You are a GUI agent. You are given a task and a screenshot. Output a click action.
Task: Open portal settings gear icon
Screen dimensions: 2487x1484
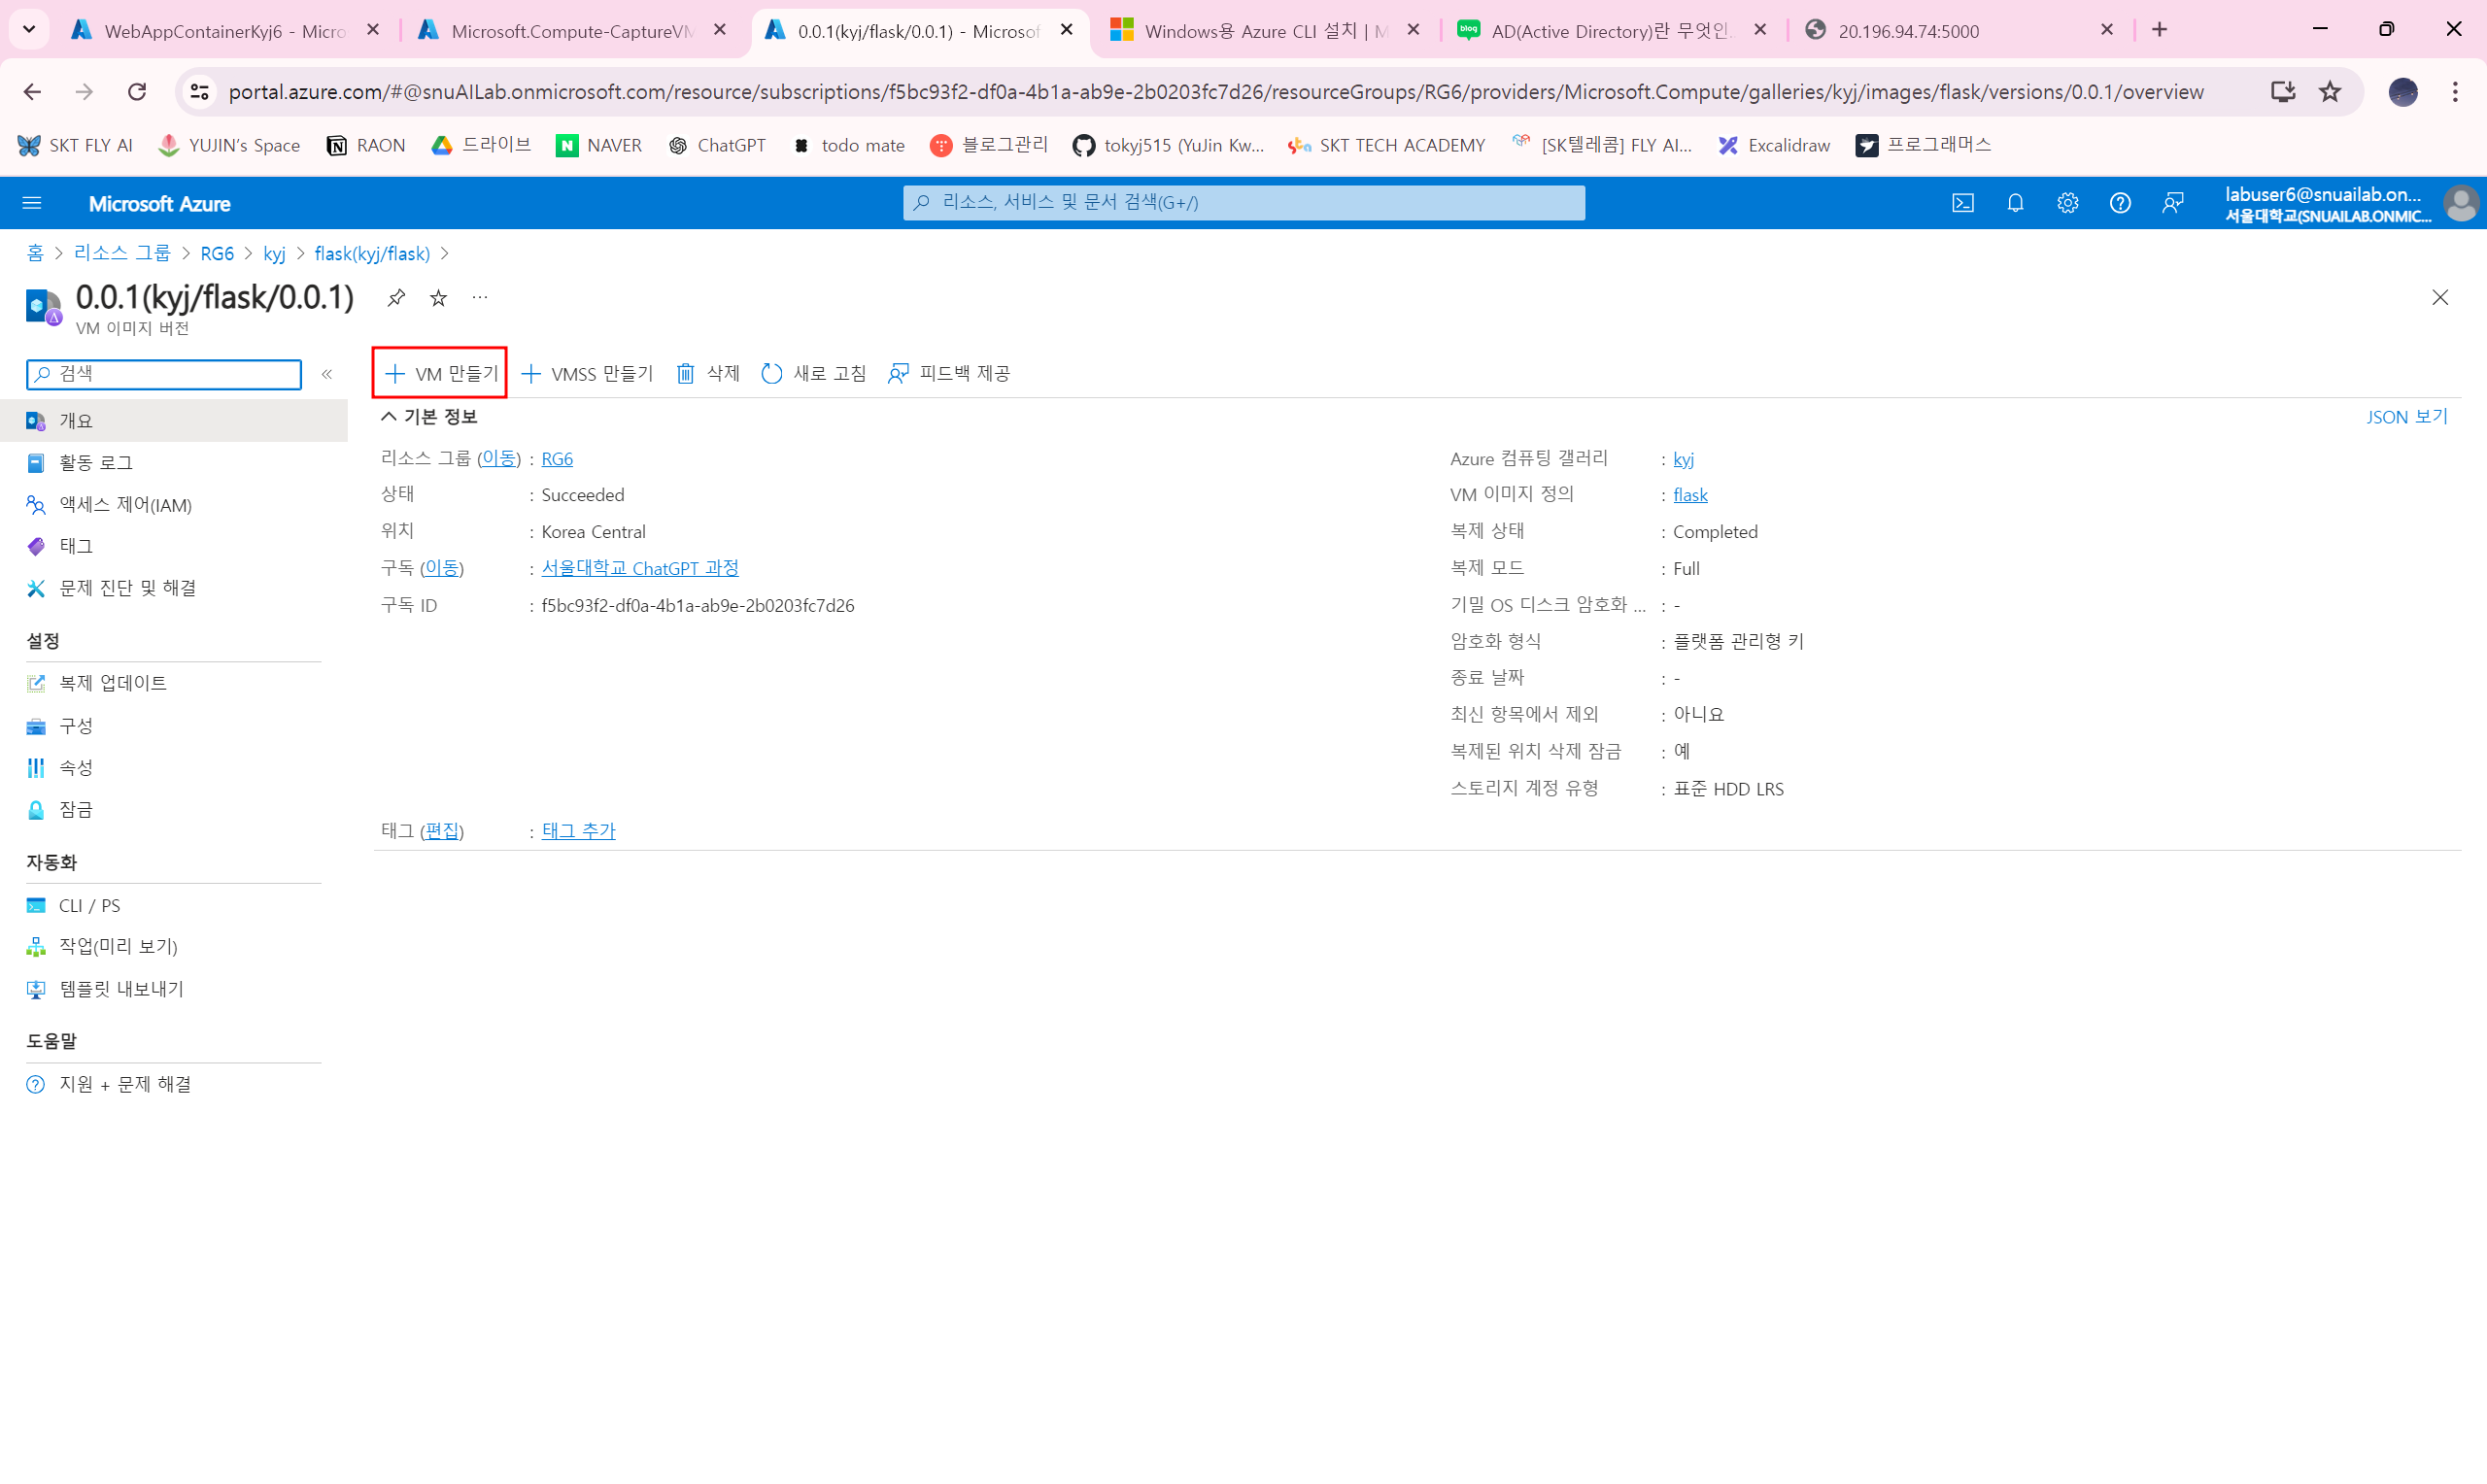click(x=2067, y=203)
